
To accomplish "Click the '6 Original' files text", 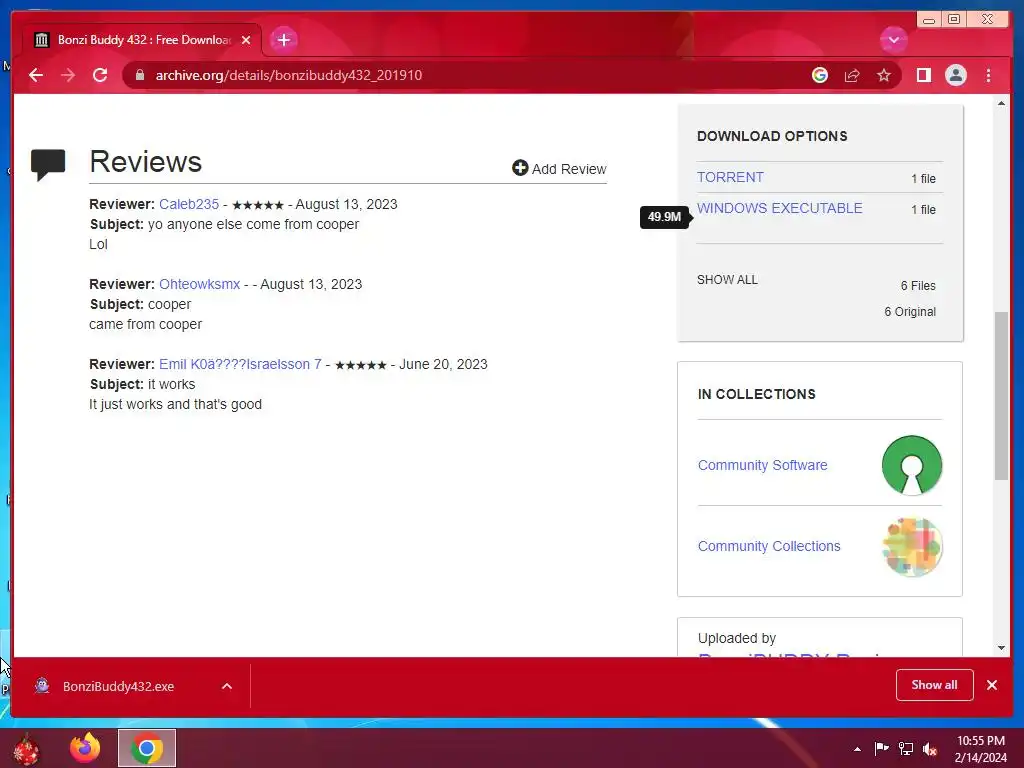I will (910, 312).
